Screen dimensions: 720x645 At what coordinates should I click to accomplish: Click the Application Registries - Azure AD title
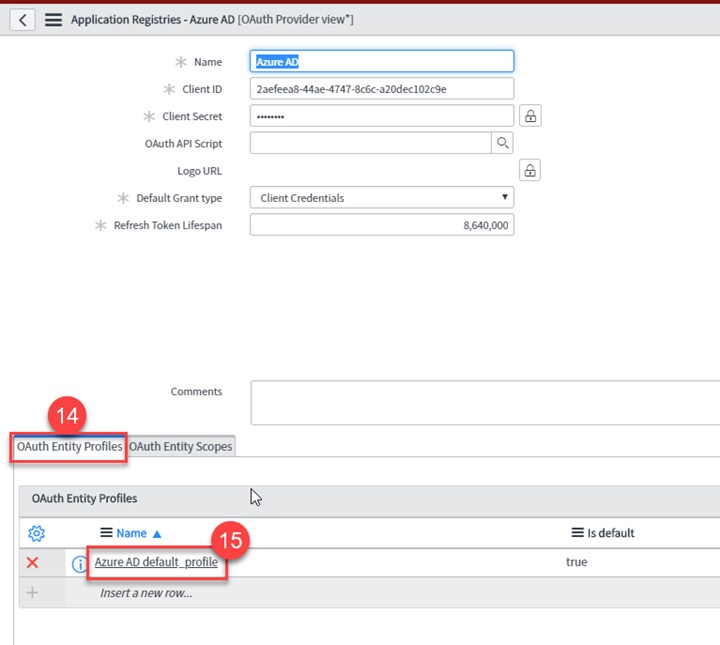click(x=152, y=20)
